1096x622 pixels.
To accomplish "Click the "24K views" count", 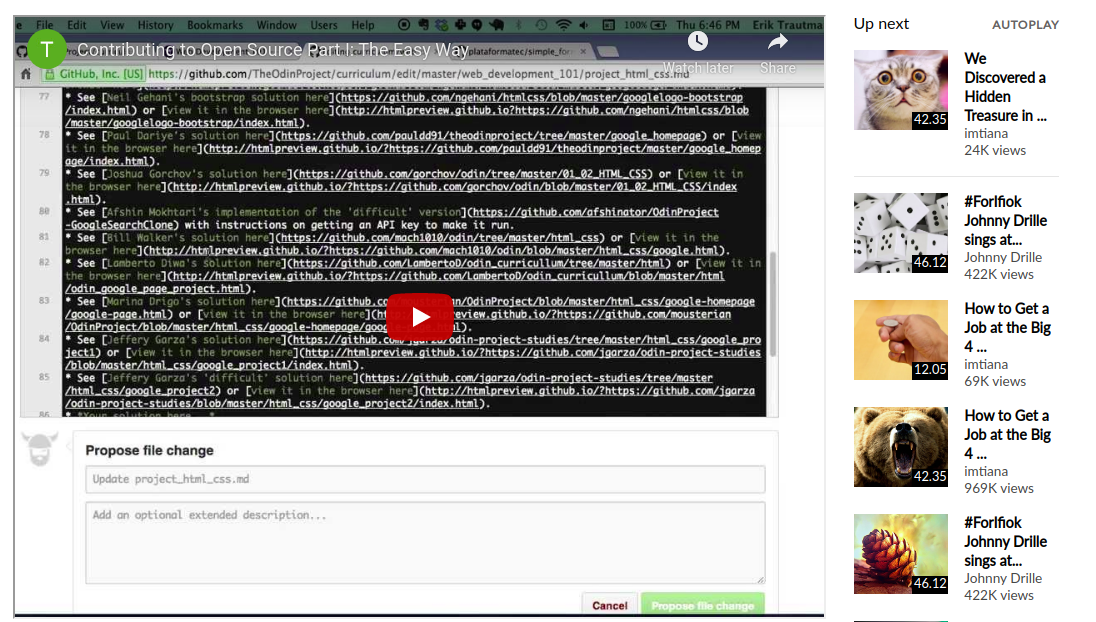I will click(995, 150).
